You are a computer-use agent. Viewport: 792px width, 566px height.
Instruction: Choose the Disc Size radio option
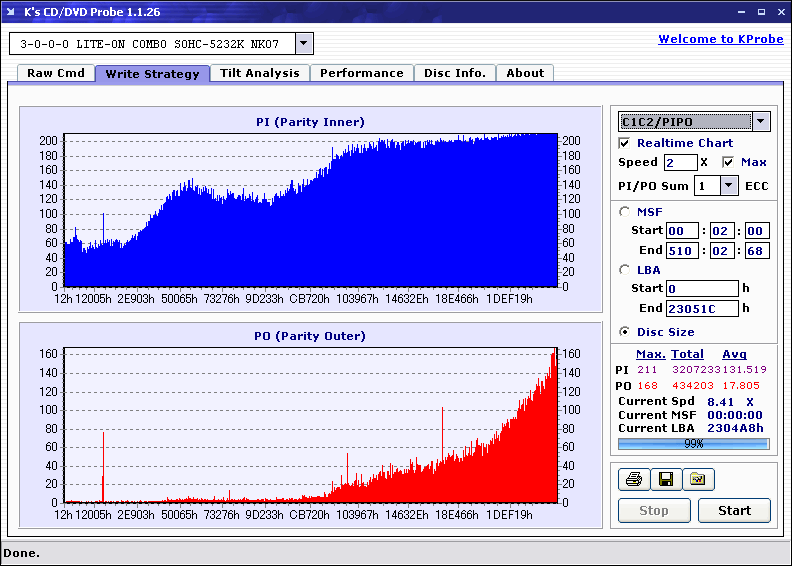point(624,332)
